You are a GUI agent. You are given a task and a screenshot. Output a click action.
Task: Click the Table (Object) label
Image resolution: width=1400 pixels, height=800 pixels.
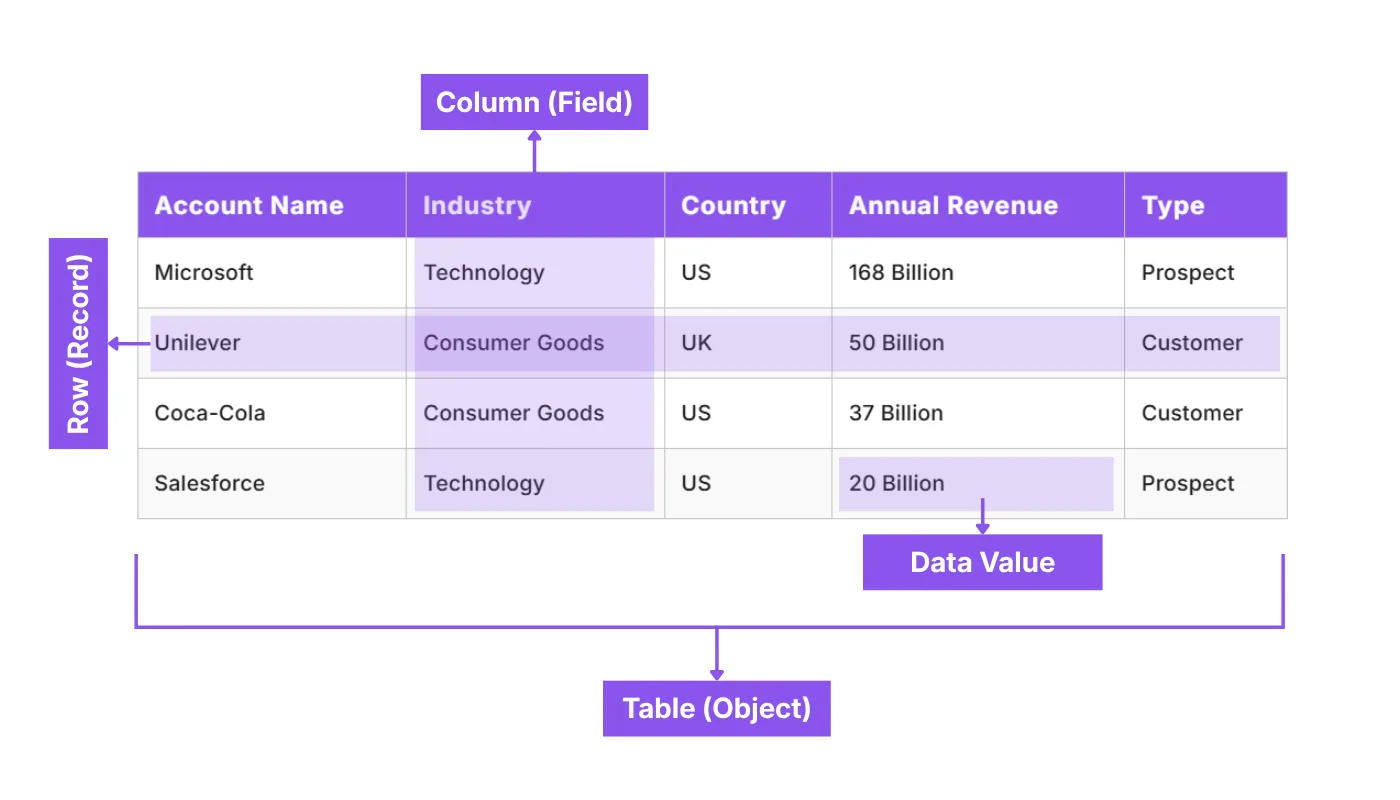[x=716, y=708]
